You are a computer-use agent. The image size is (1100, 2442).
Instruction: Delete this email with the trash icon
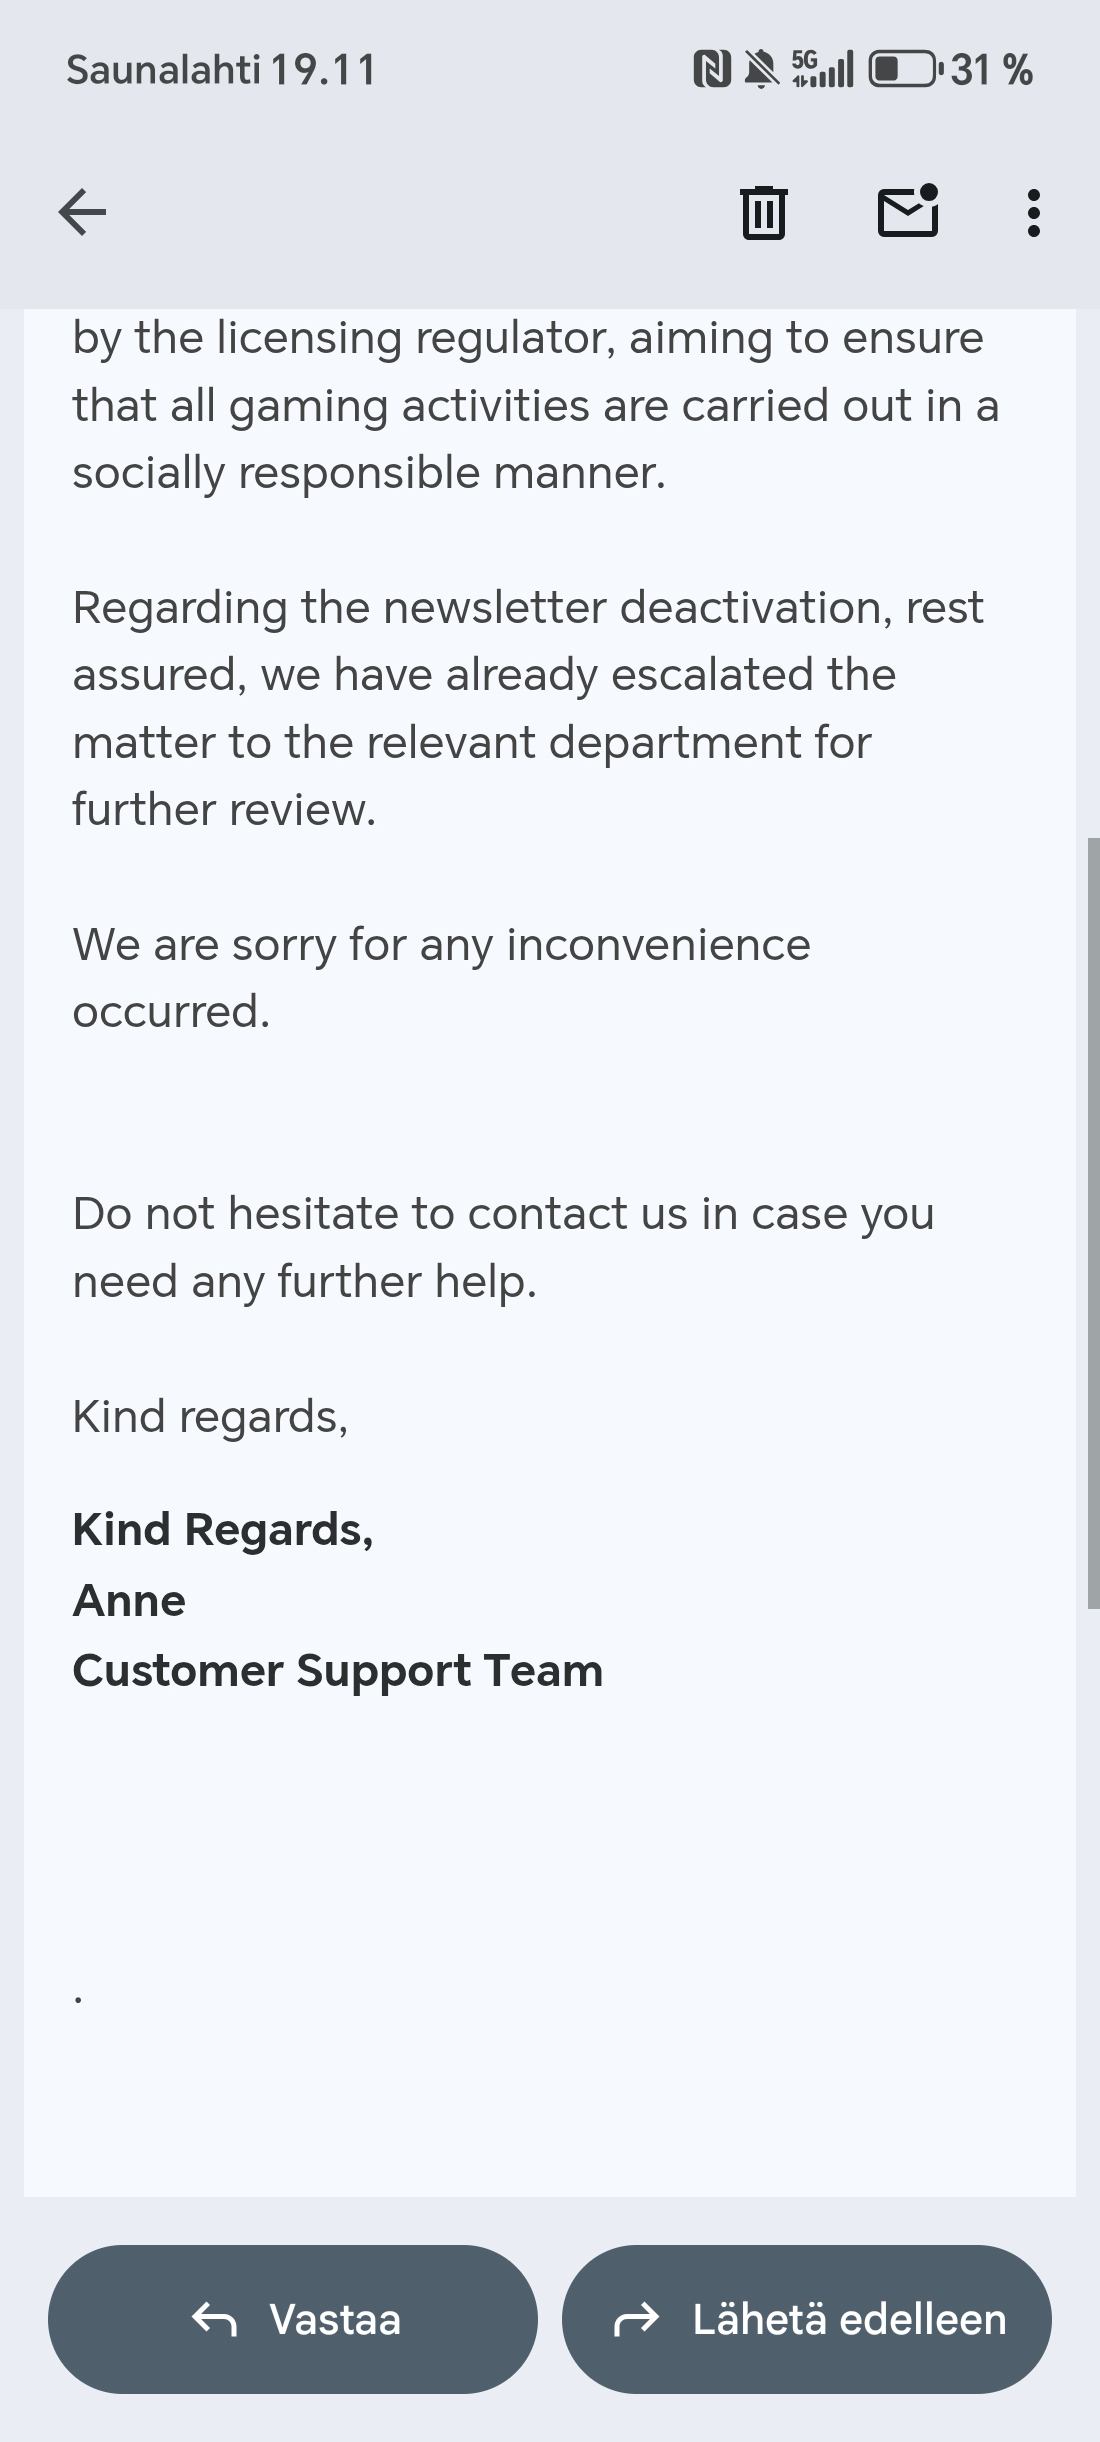coord(764,213)
